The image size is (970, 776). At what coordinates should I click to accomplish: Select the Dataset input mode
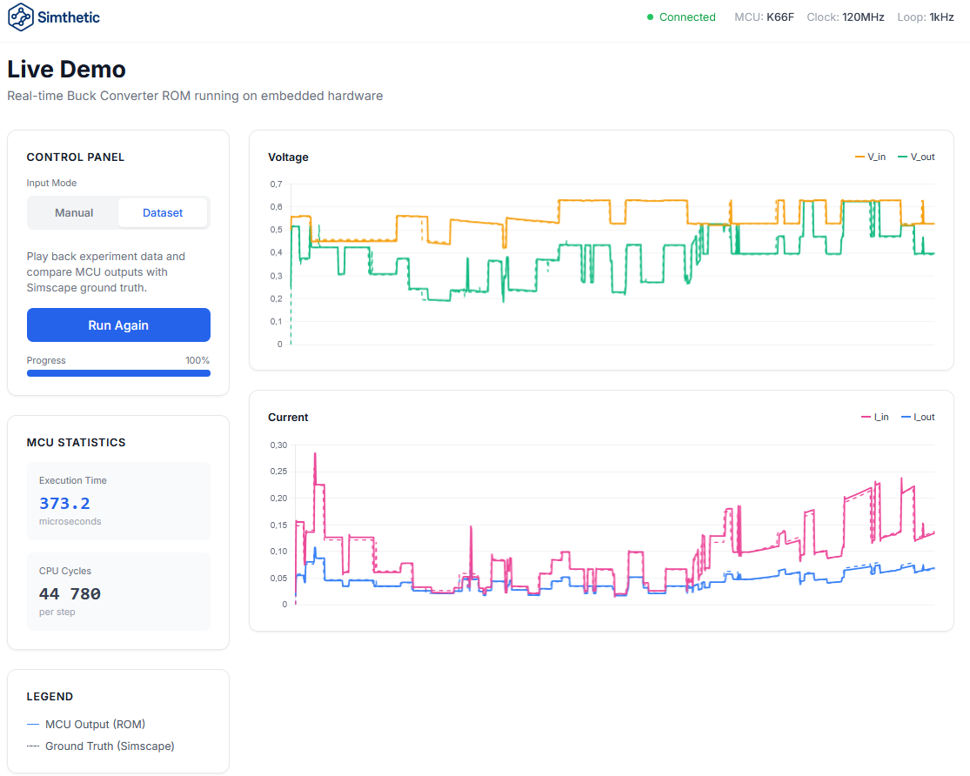point(163,213)
